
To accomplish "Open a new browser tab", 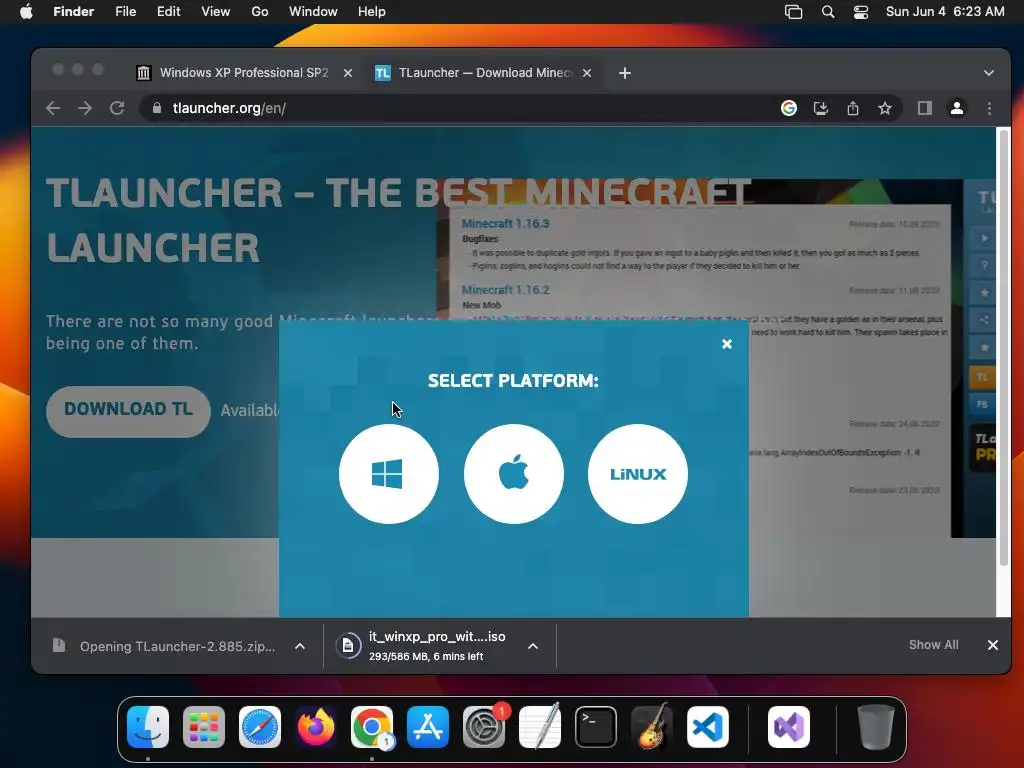I will pos(625,73).
